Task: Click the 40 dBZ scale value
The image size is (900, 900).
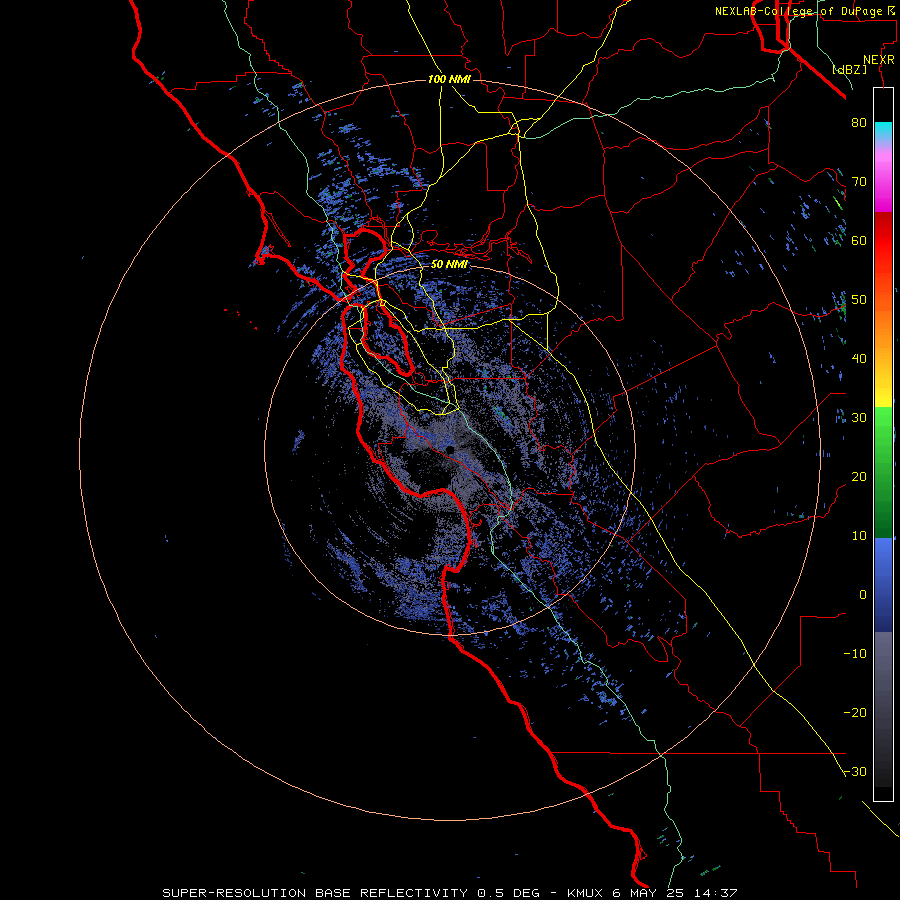Action: pyautogui.click(x=859, y=359)
